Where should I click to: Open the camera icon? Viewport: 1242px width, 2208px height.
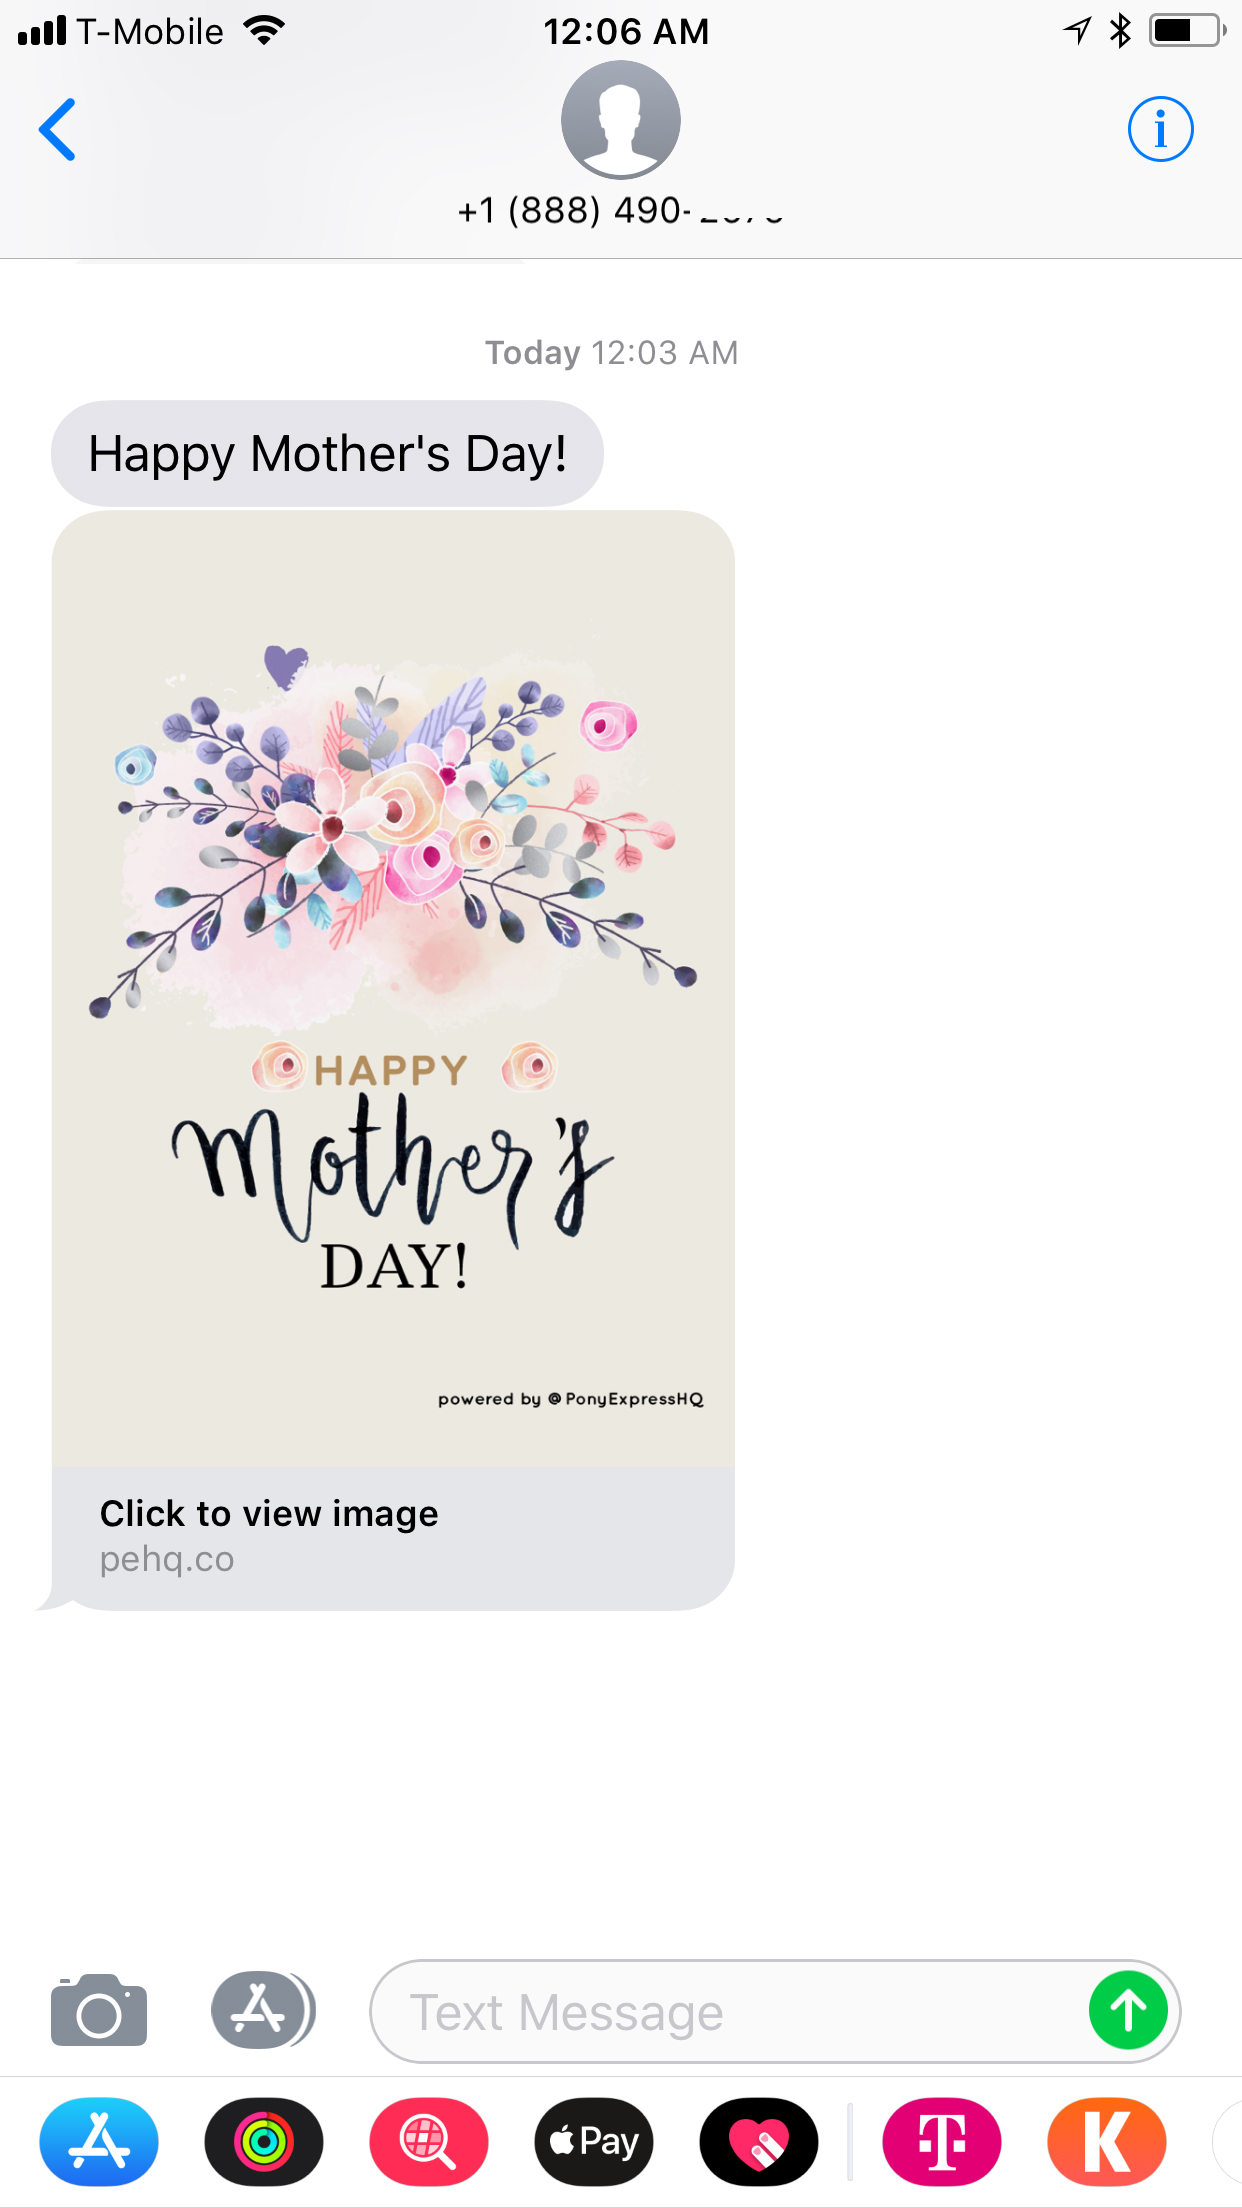click(x=99, y=2010)
